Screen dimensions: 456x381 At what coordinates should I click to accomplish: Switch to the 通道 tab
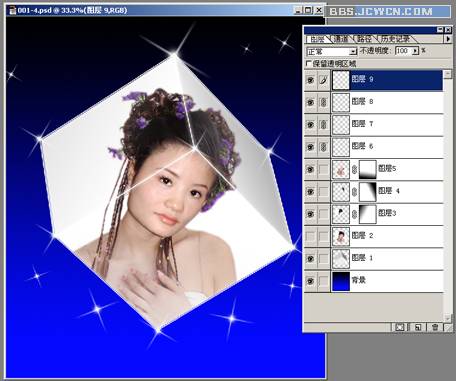341,39
